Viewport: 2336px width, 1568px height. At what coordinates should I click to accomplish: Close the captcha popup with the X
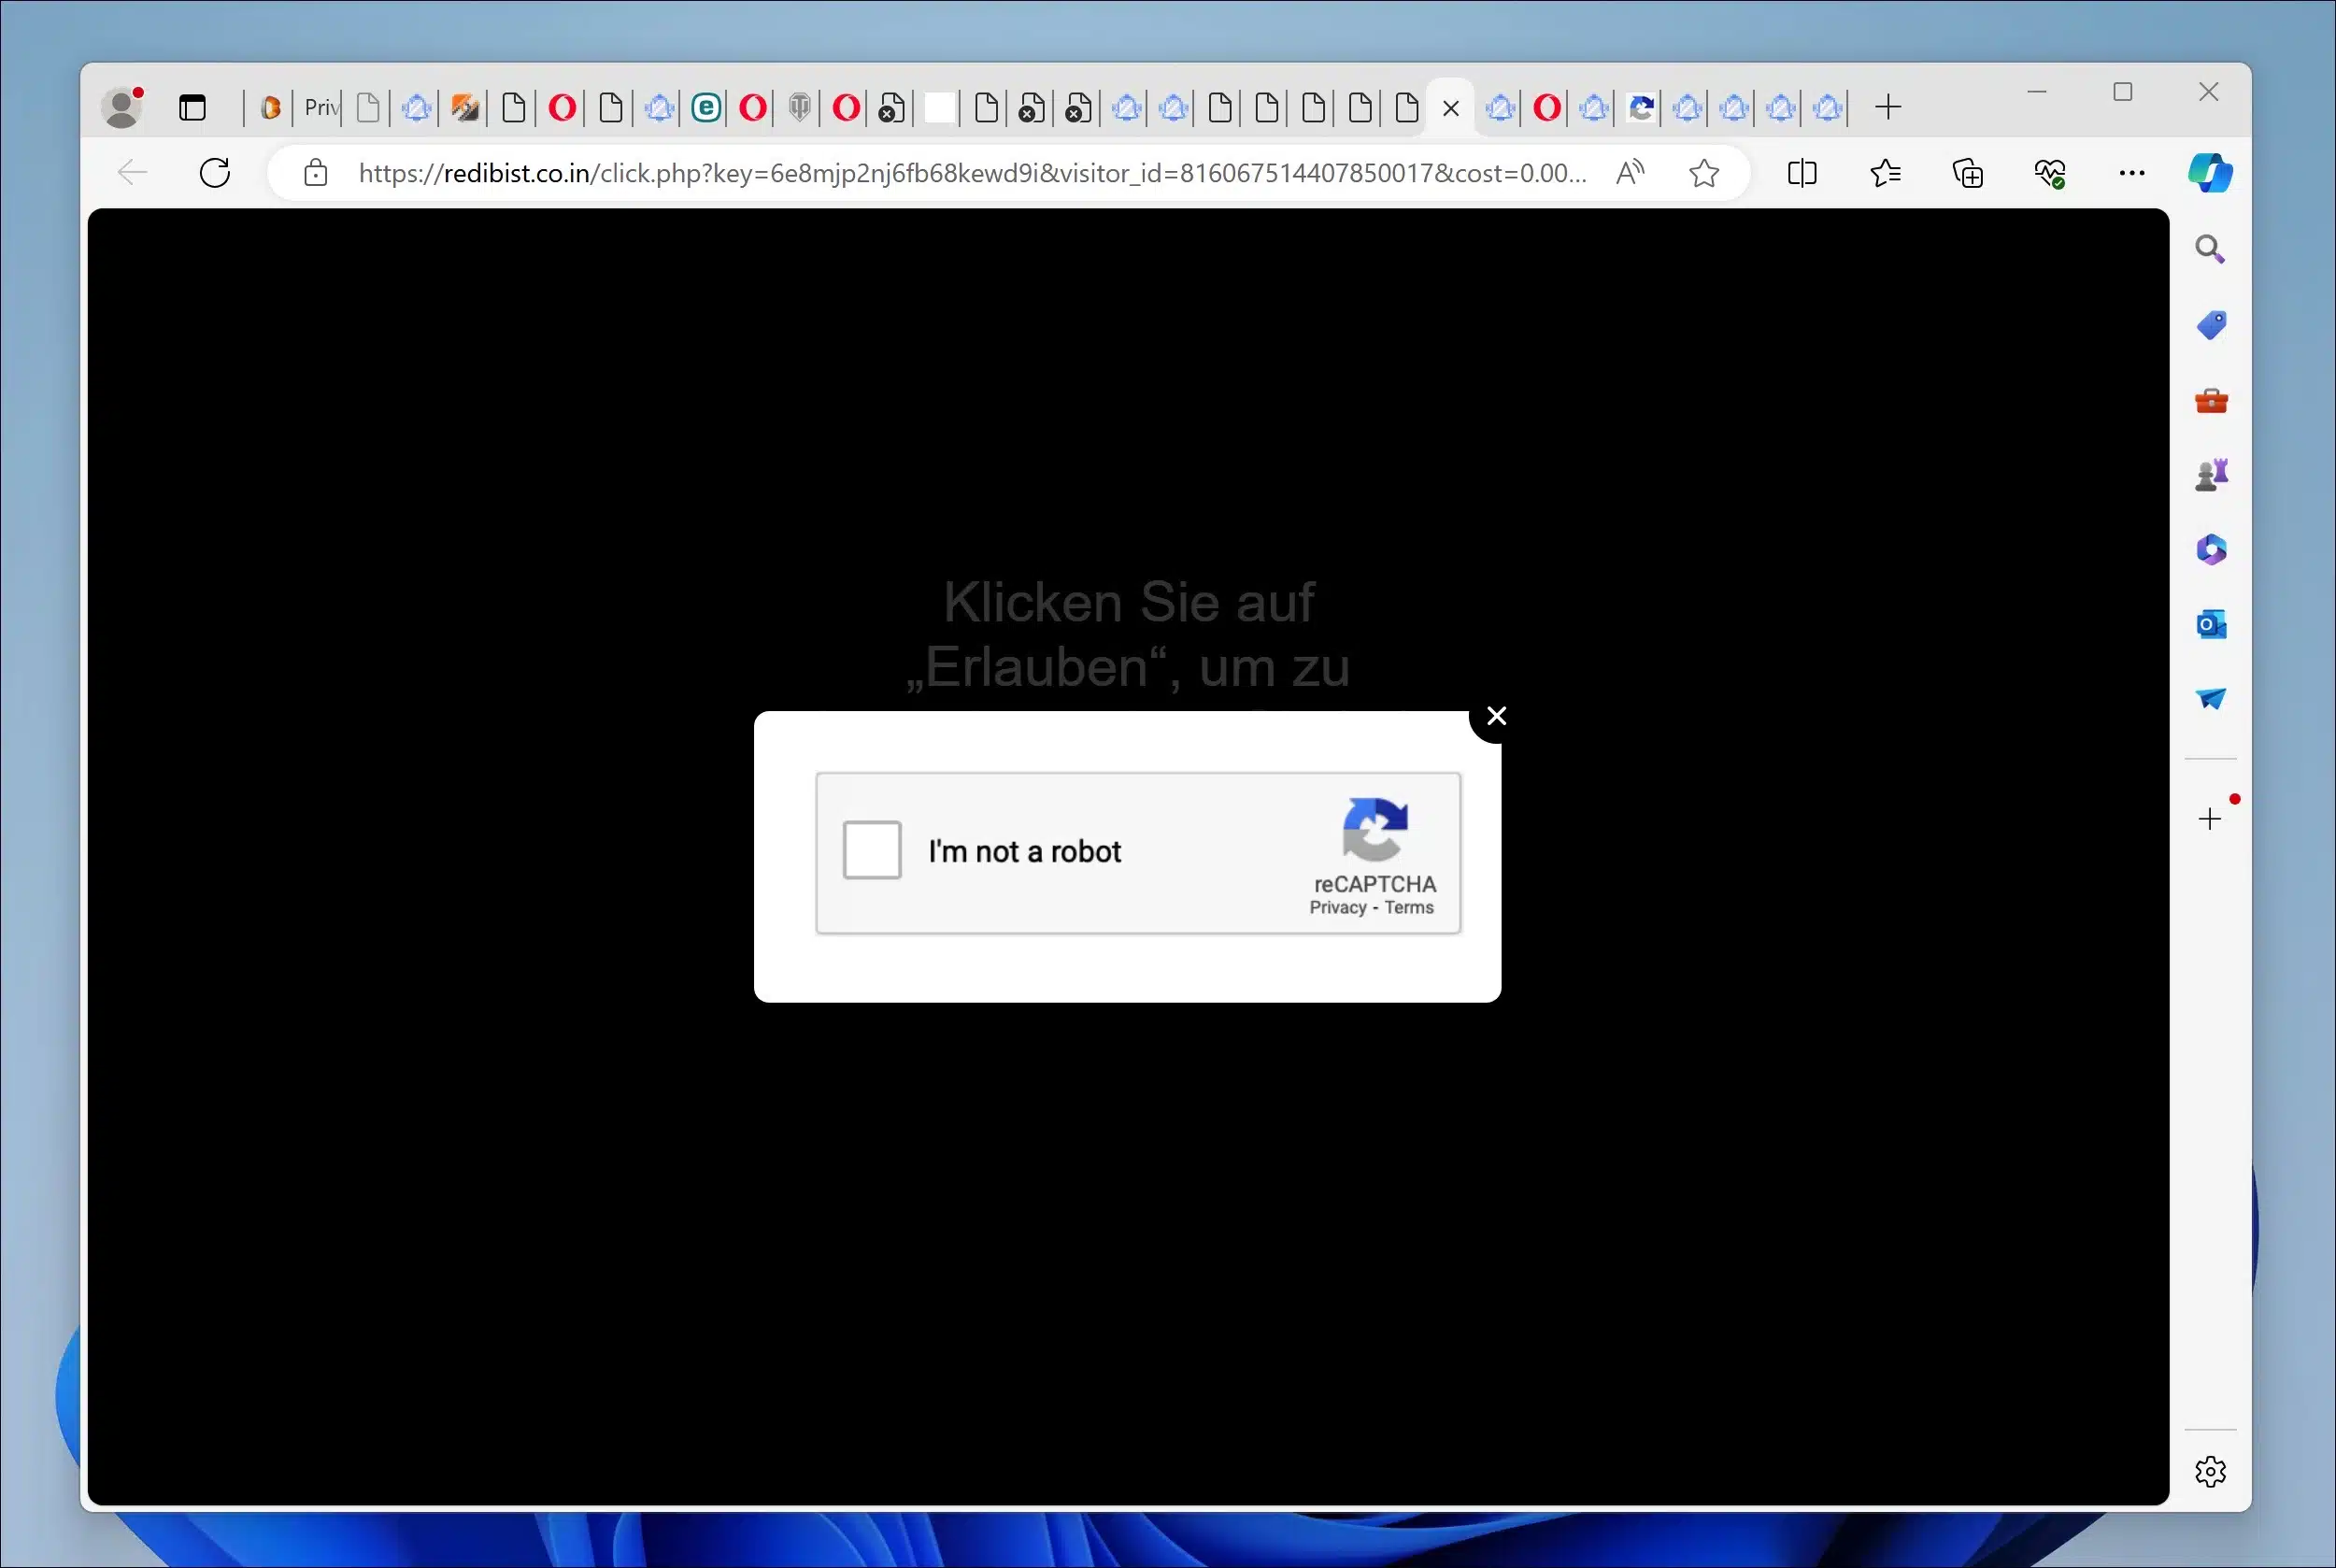(x=1496, y=716)
